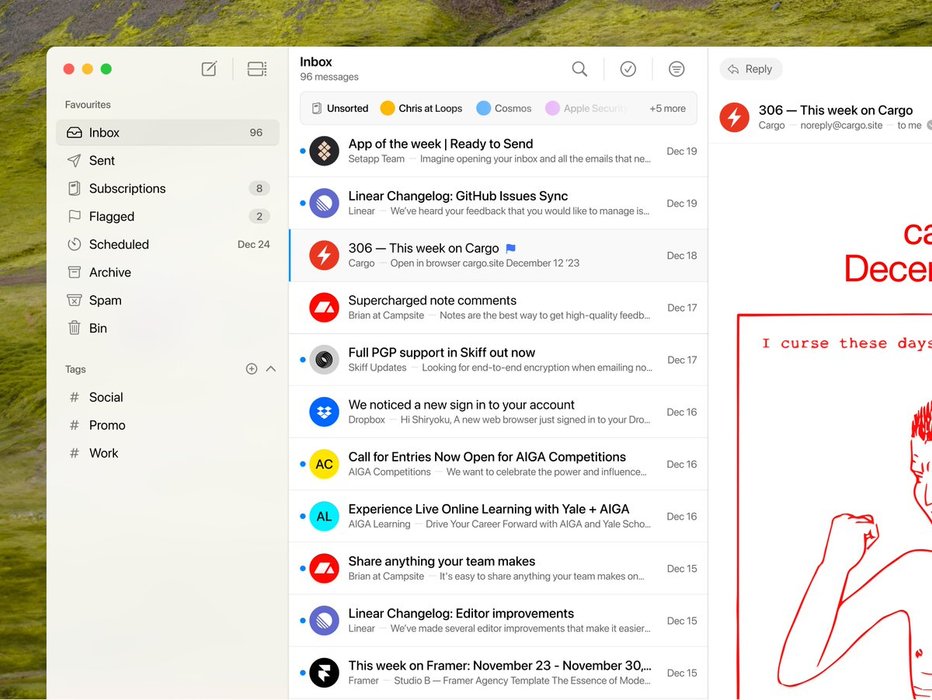Toggle unread dot on Framer email
932x700 pixels.
(x=303, y=673)
